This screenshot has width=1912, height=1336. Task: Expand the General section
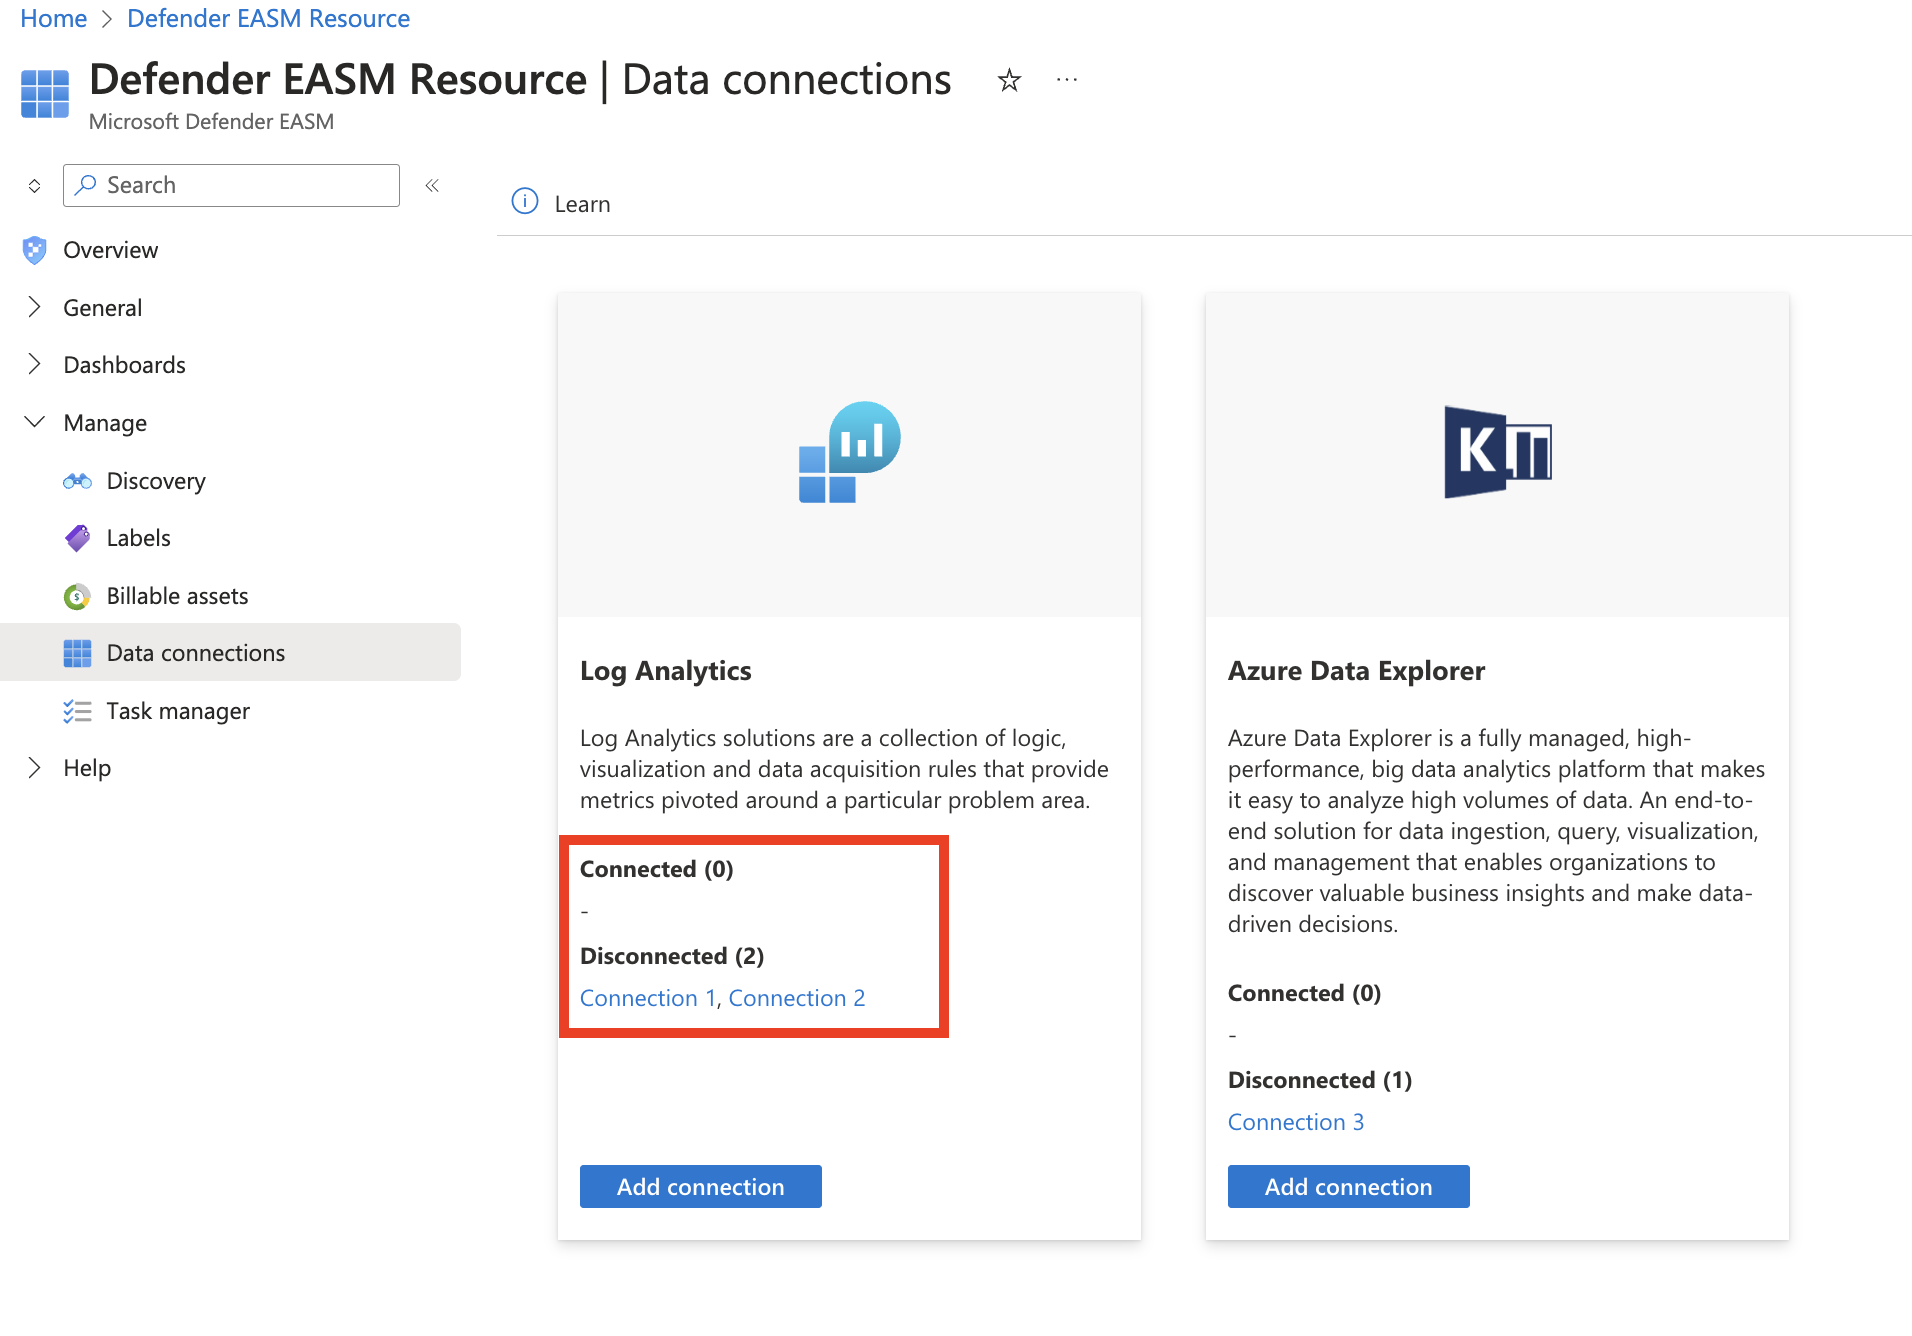(35, 307)
